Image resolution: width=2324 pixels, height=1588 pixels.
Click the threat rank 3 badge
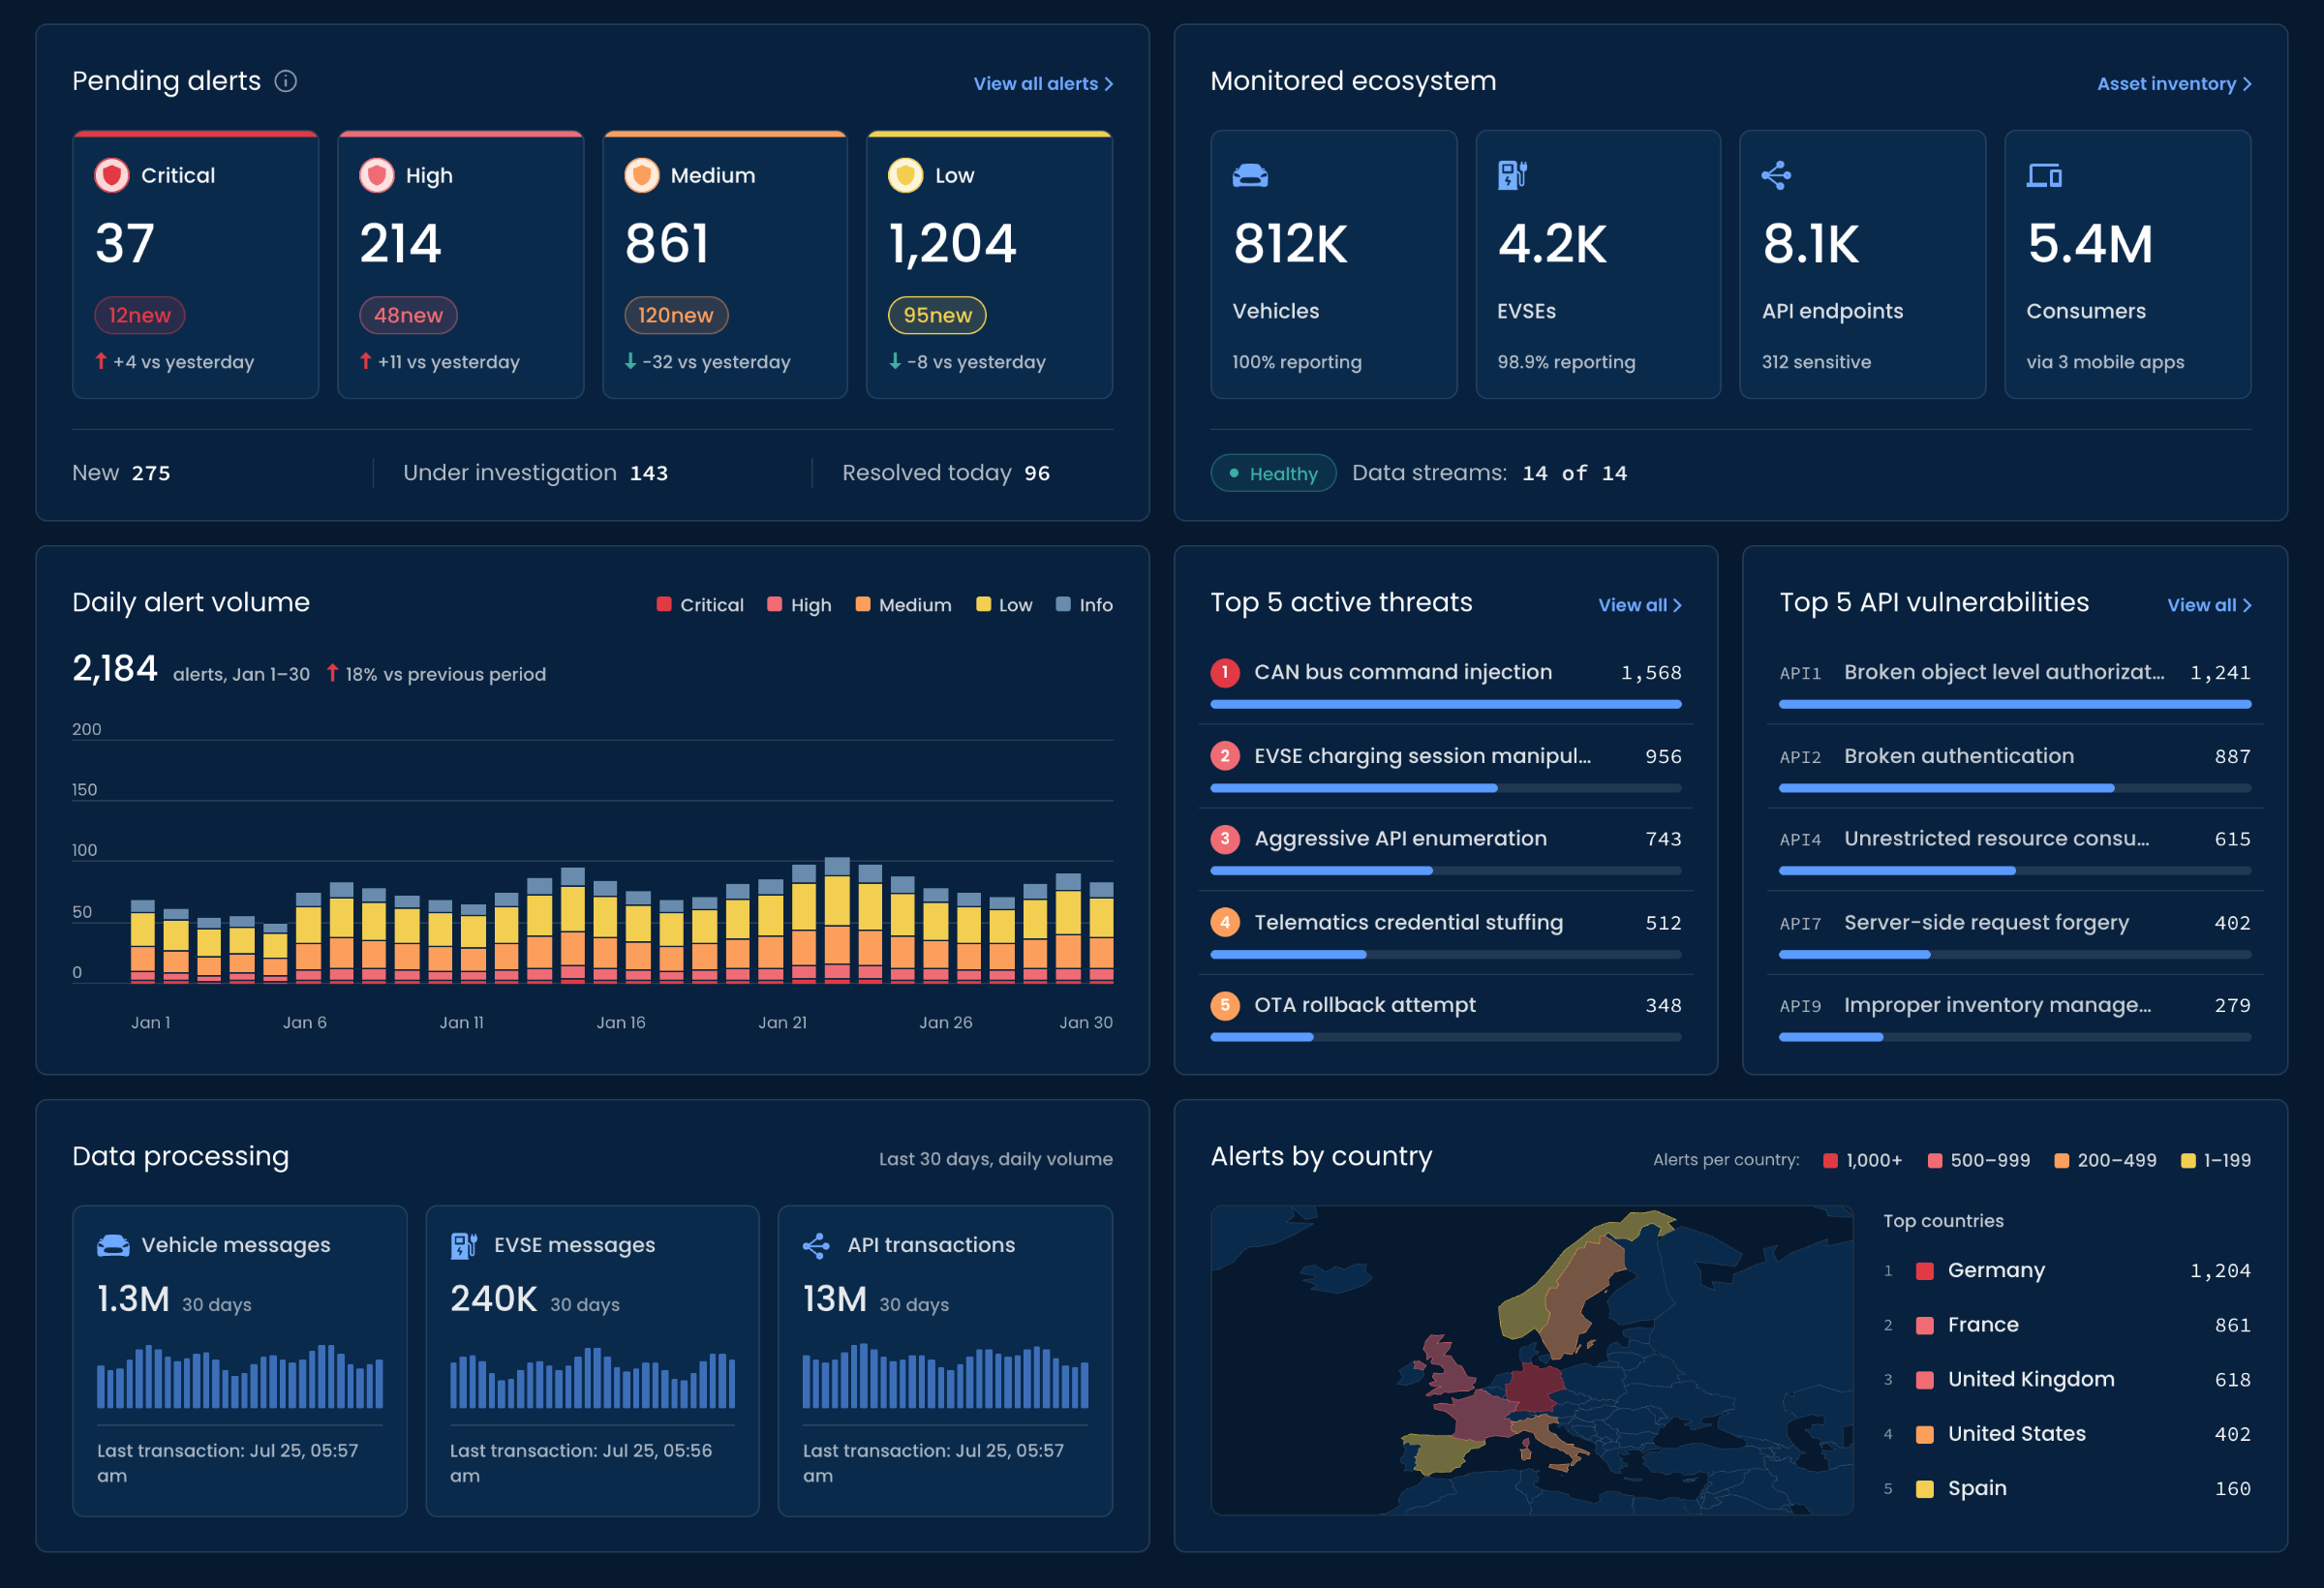pyautogui.click(x=1225, y=839)
